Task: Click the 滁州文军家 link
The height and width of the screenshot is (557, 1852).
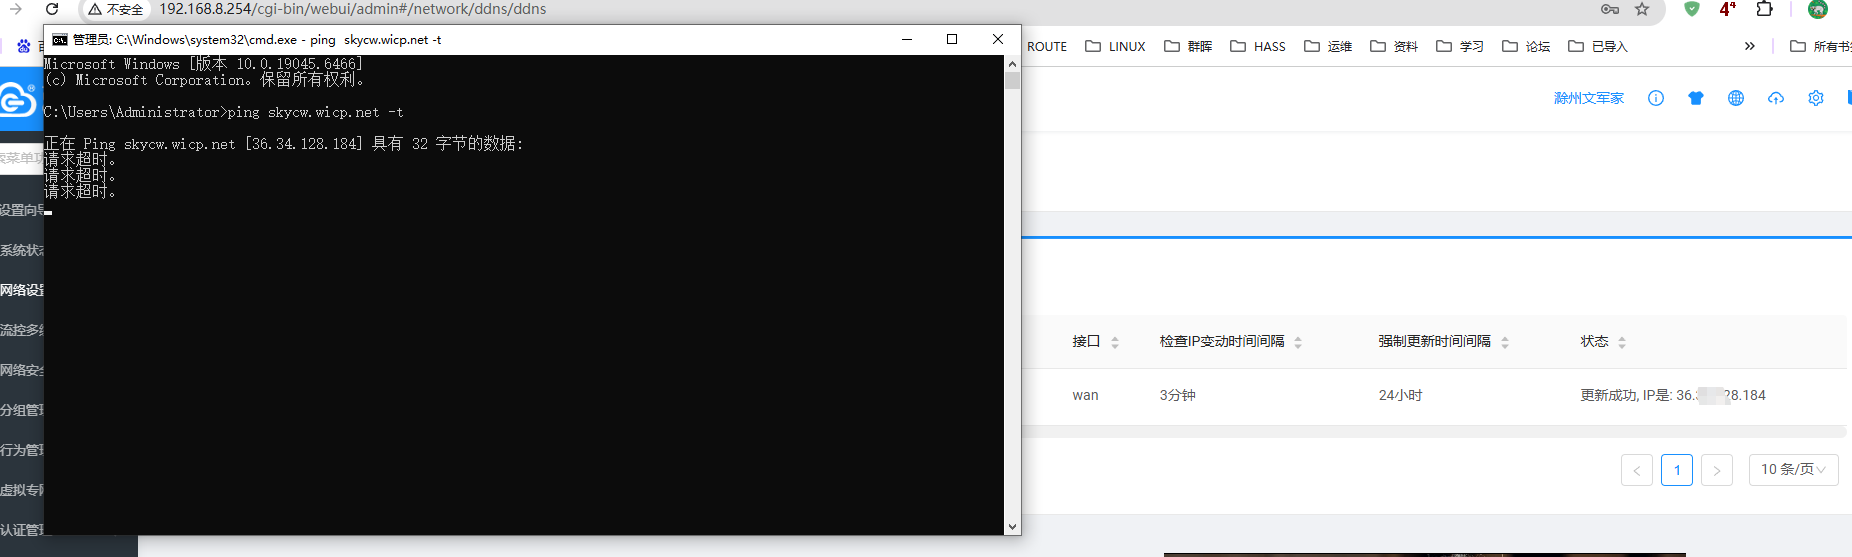Action: [1588, 98]
